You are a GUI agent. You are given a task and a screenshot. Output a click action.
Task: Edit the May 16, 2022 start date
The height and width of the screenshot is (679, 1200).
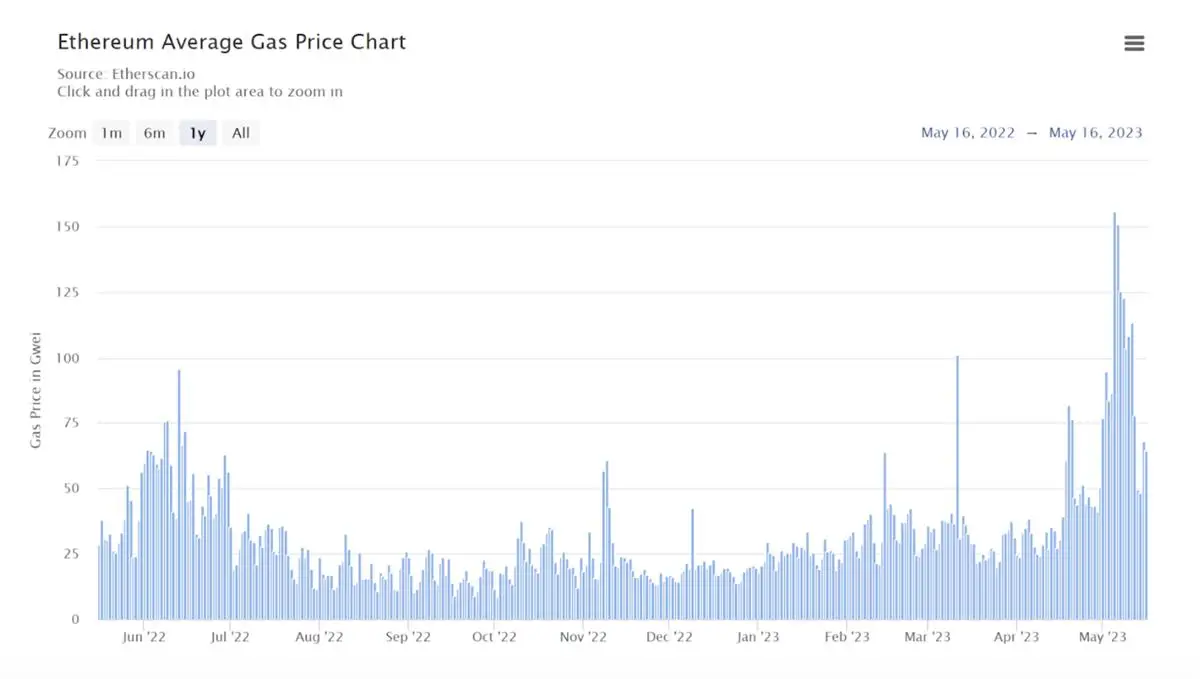coord(968,133)
